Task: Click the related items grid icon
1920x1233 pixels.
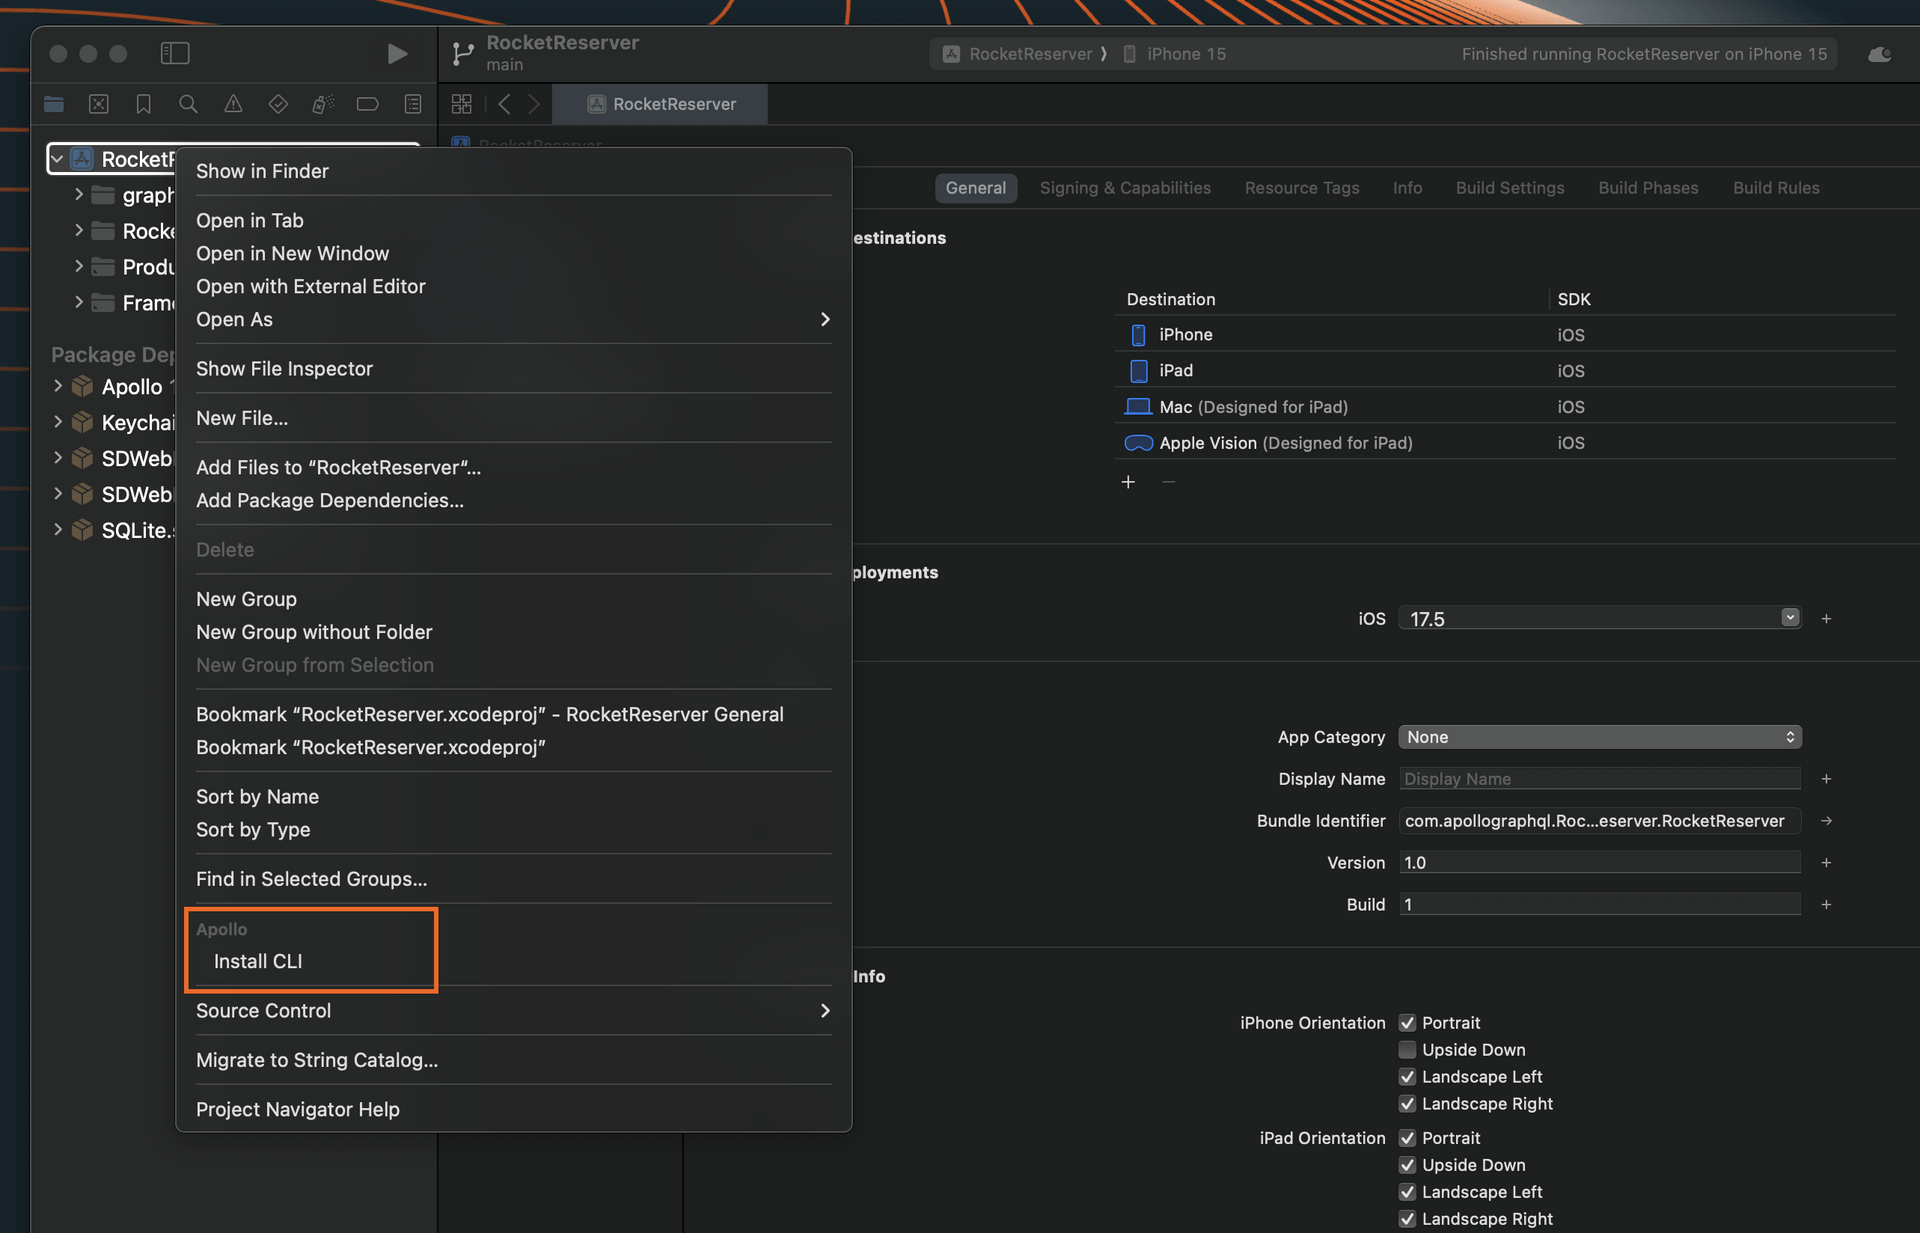Action: (x=461, y=104)
